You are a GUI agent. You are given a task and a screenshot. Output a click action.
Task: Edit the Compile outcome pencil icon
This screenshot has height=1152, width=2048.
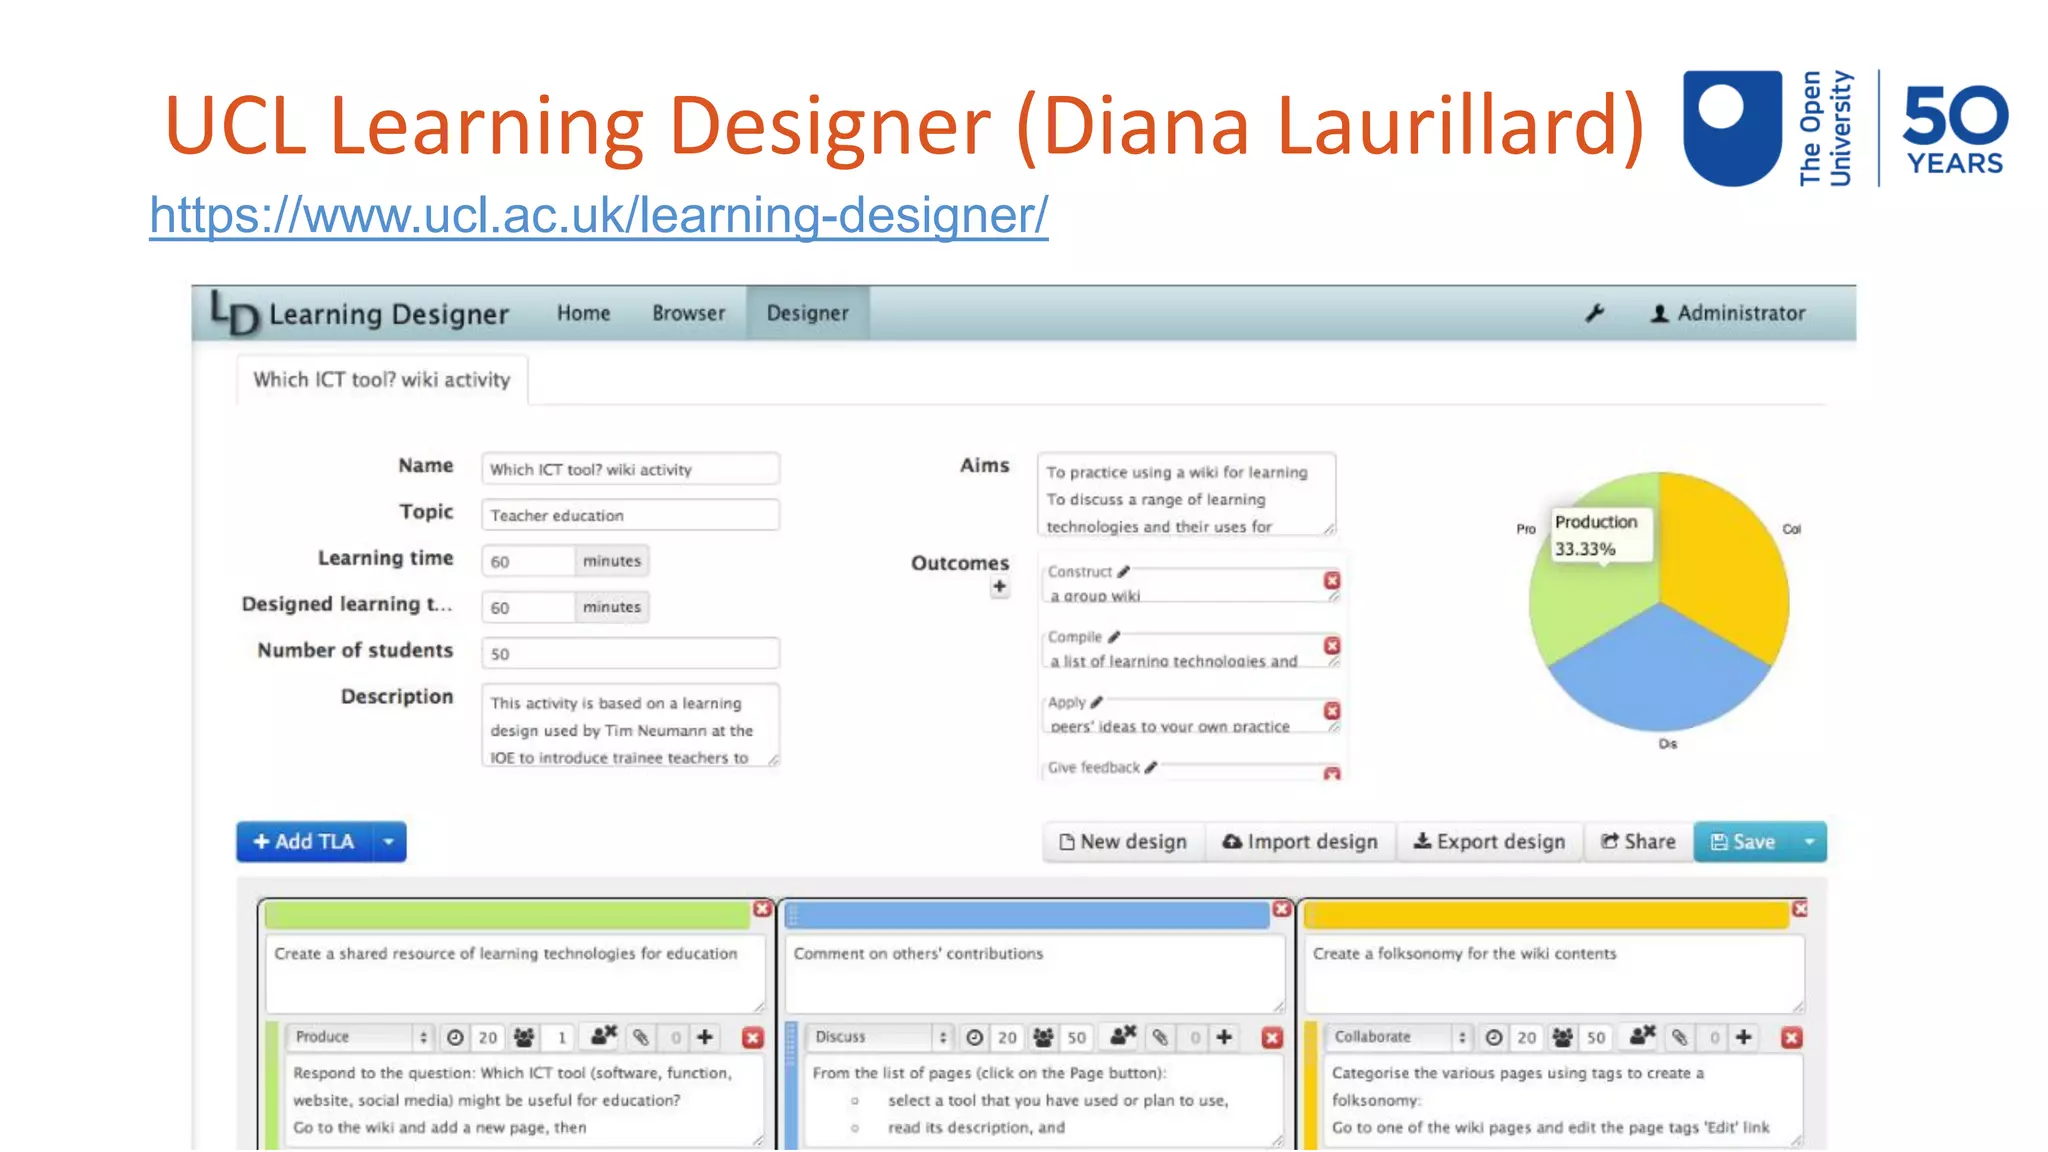[1114, 637]
